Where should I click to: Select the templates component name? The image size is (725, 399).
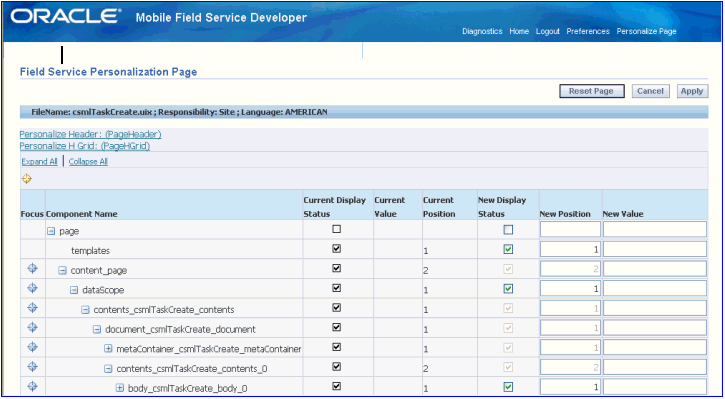click(90, 251)
